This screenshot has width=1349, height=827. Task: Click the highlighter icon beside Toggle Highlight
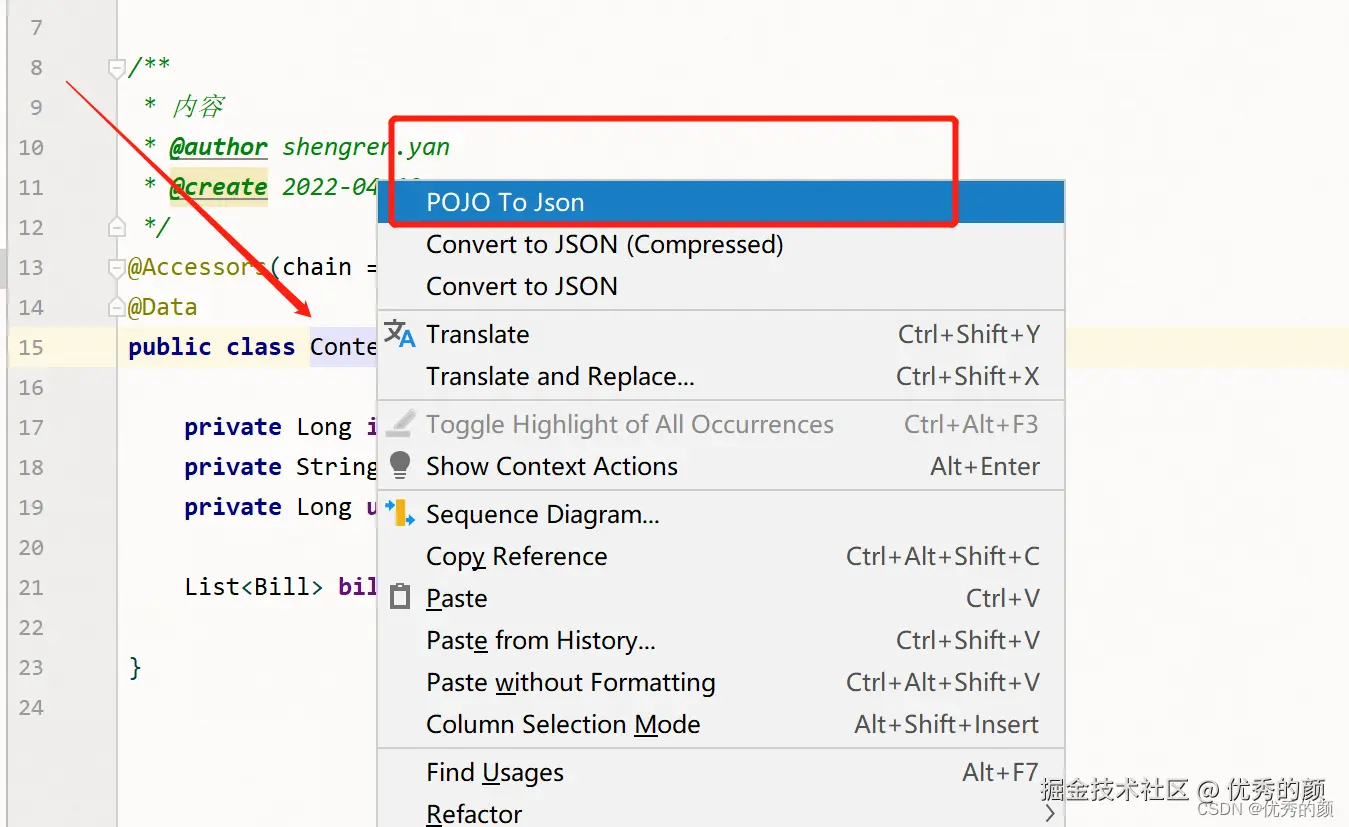[400, 425]
